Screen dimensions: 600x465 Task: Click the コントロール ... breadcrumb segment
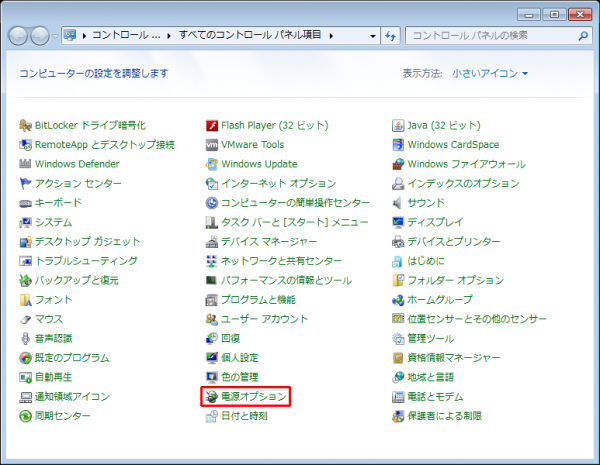(x=126, y=35)
